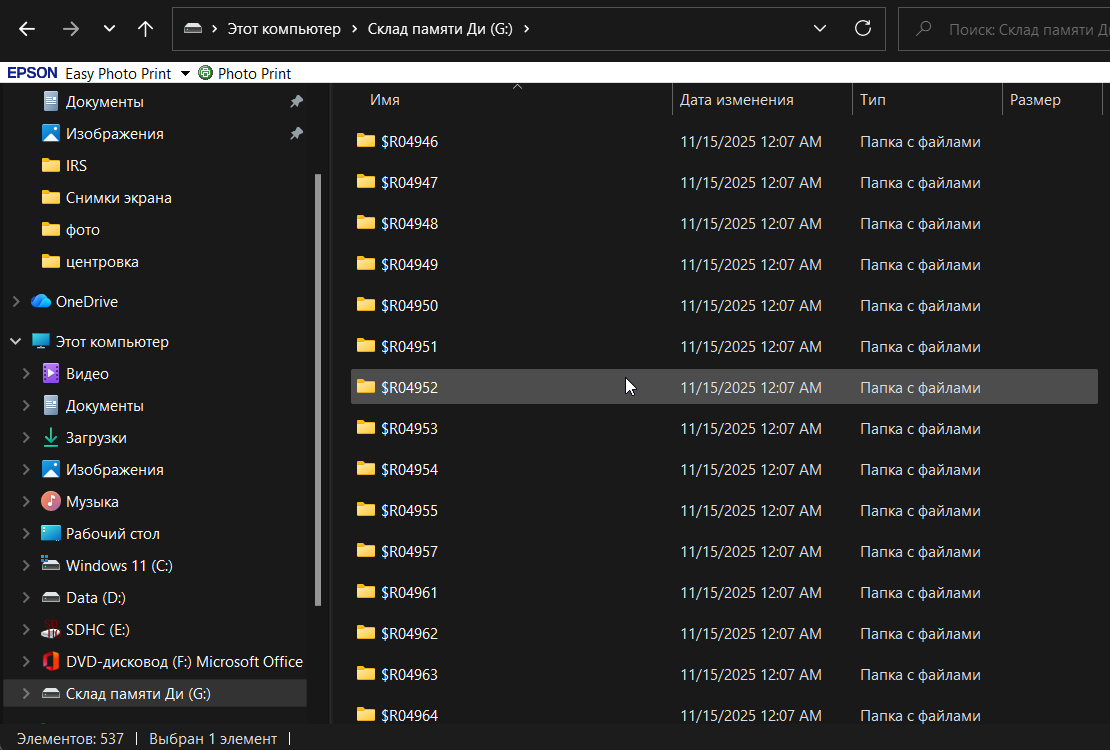Click pin icon next to pinned 'Изображения'
The width and height of the screenshot is (1110, 750).
pyautogui.click(x=297, y=133)
